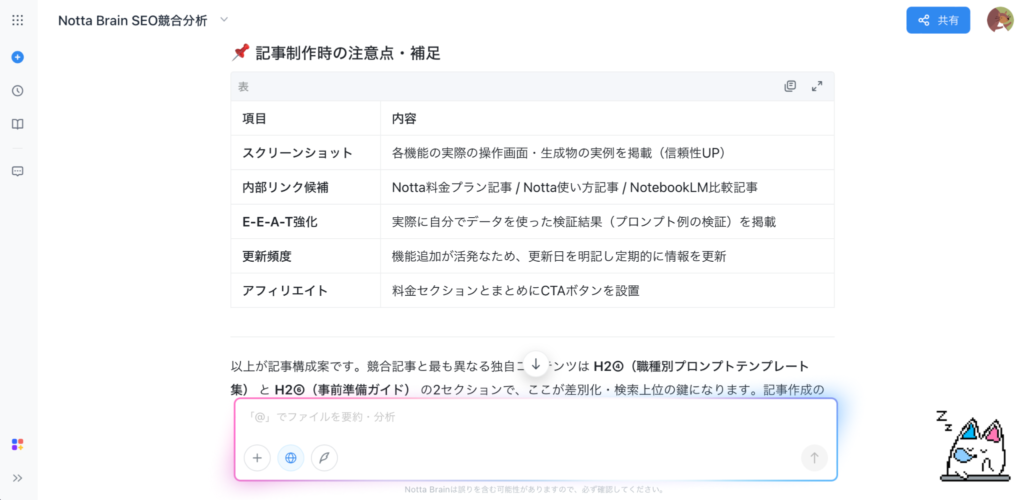
Task: Select the E-E-A-T強化 cell
Action: [306, 222]
